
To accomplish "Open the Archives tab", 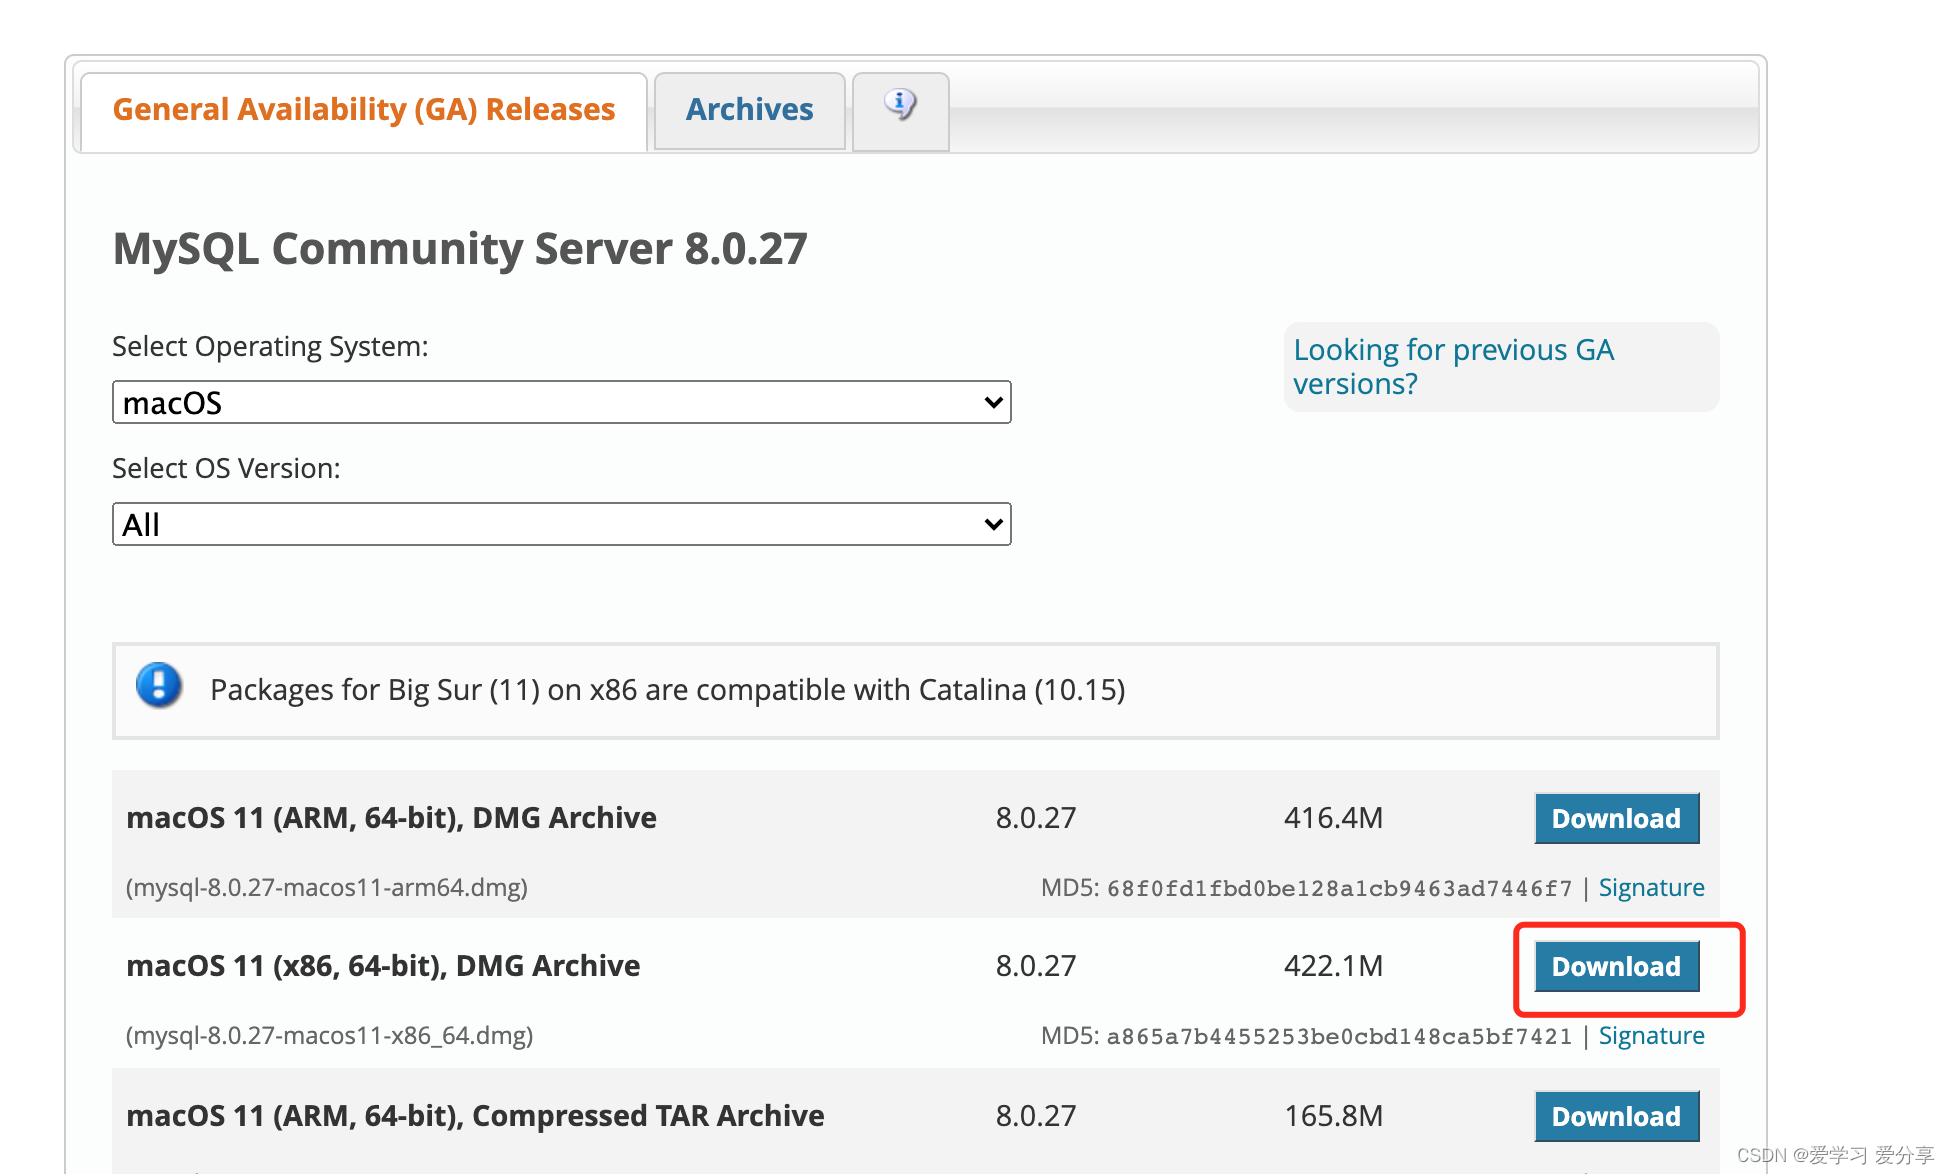I will click(x=750, y=110).
